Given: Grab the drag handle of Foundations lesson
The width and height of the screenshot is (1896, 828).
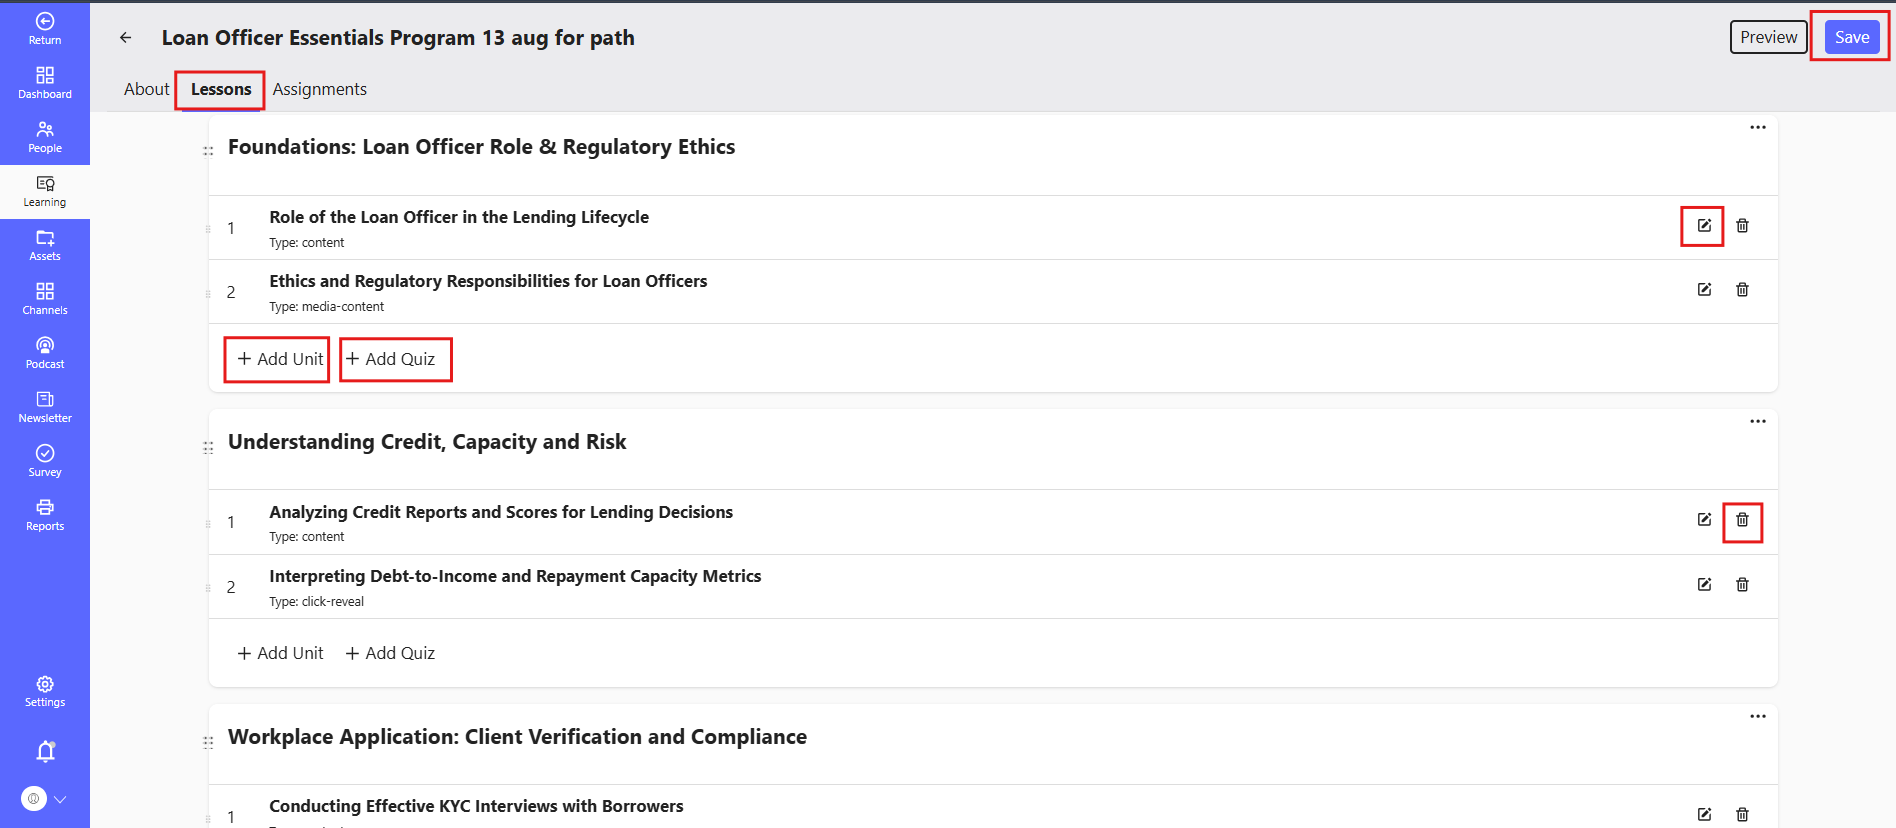Looking at the screenshot, I should 208,152.
